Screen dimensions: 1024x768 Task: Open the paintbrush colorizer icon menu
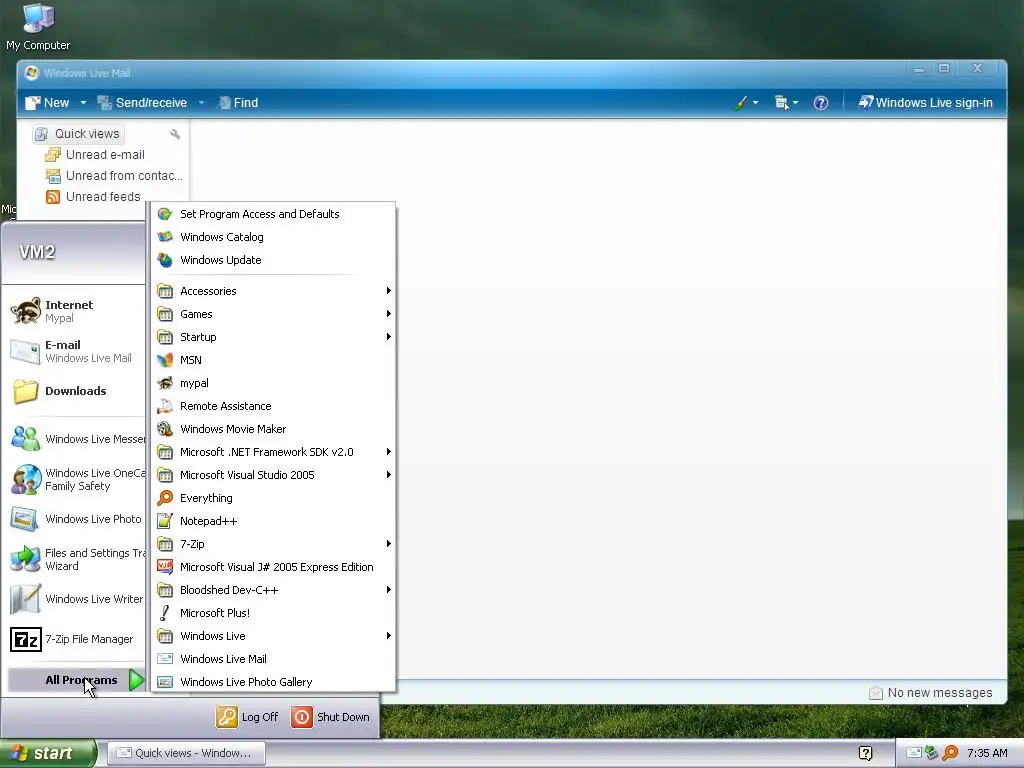pyautogui.click(x=746, y=103)
